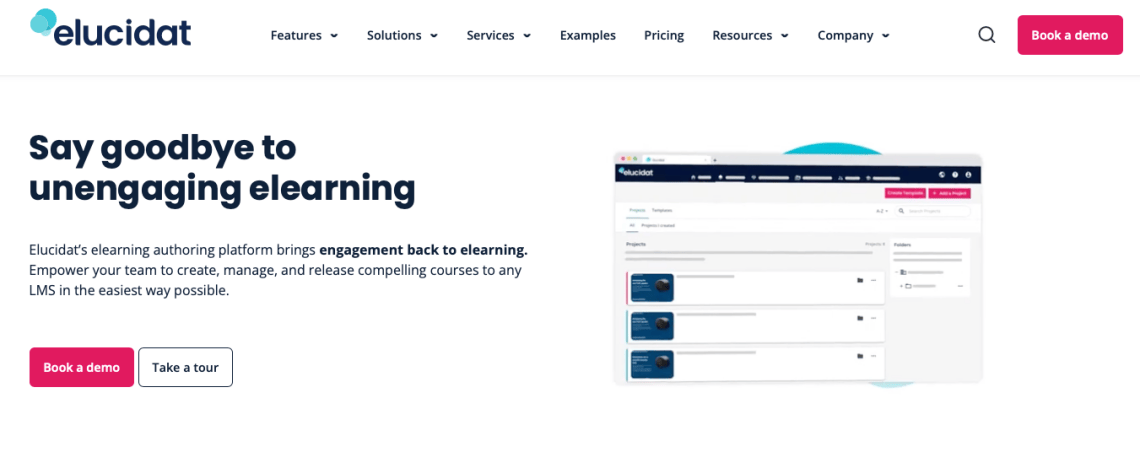This screenshot has height=452, width=1140.
Task: Click Create Template in the app preview
Action: pos(905,193)
